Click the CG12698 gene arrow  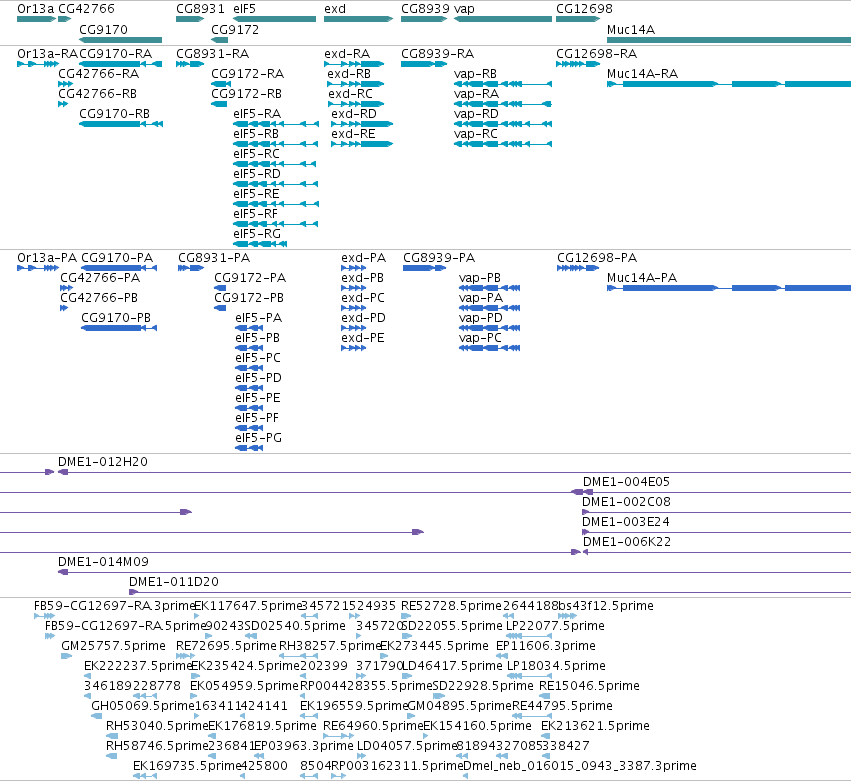578,19
